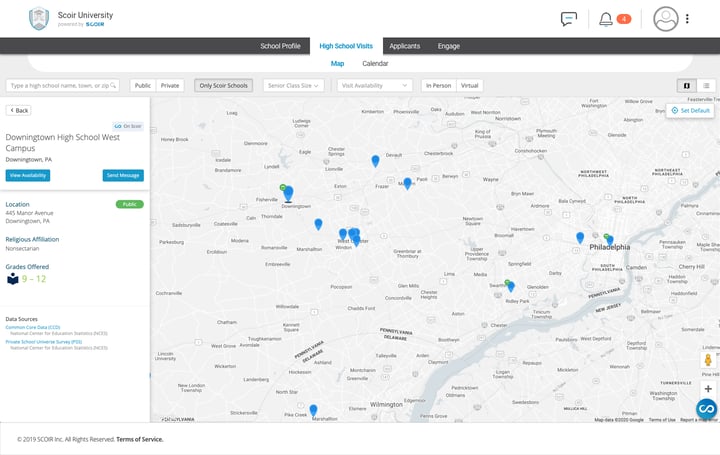The image size is (720, 455).
Task: Disable the Only Scoir Schools filter
Action: click(223, 86)
